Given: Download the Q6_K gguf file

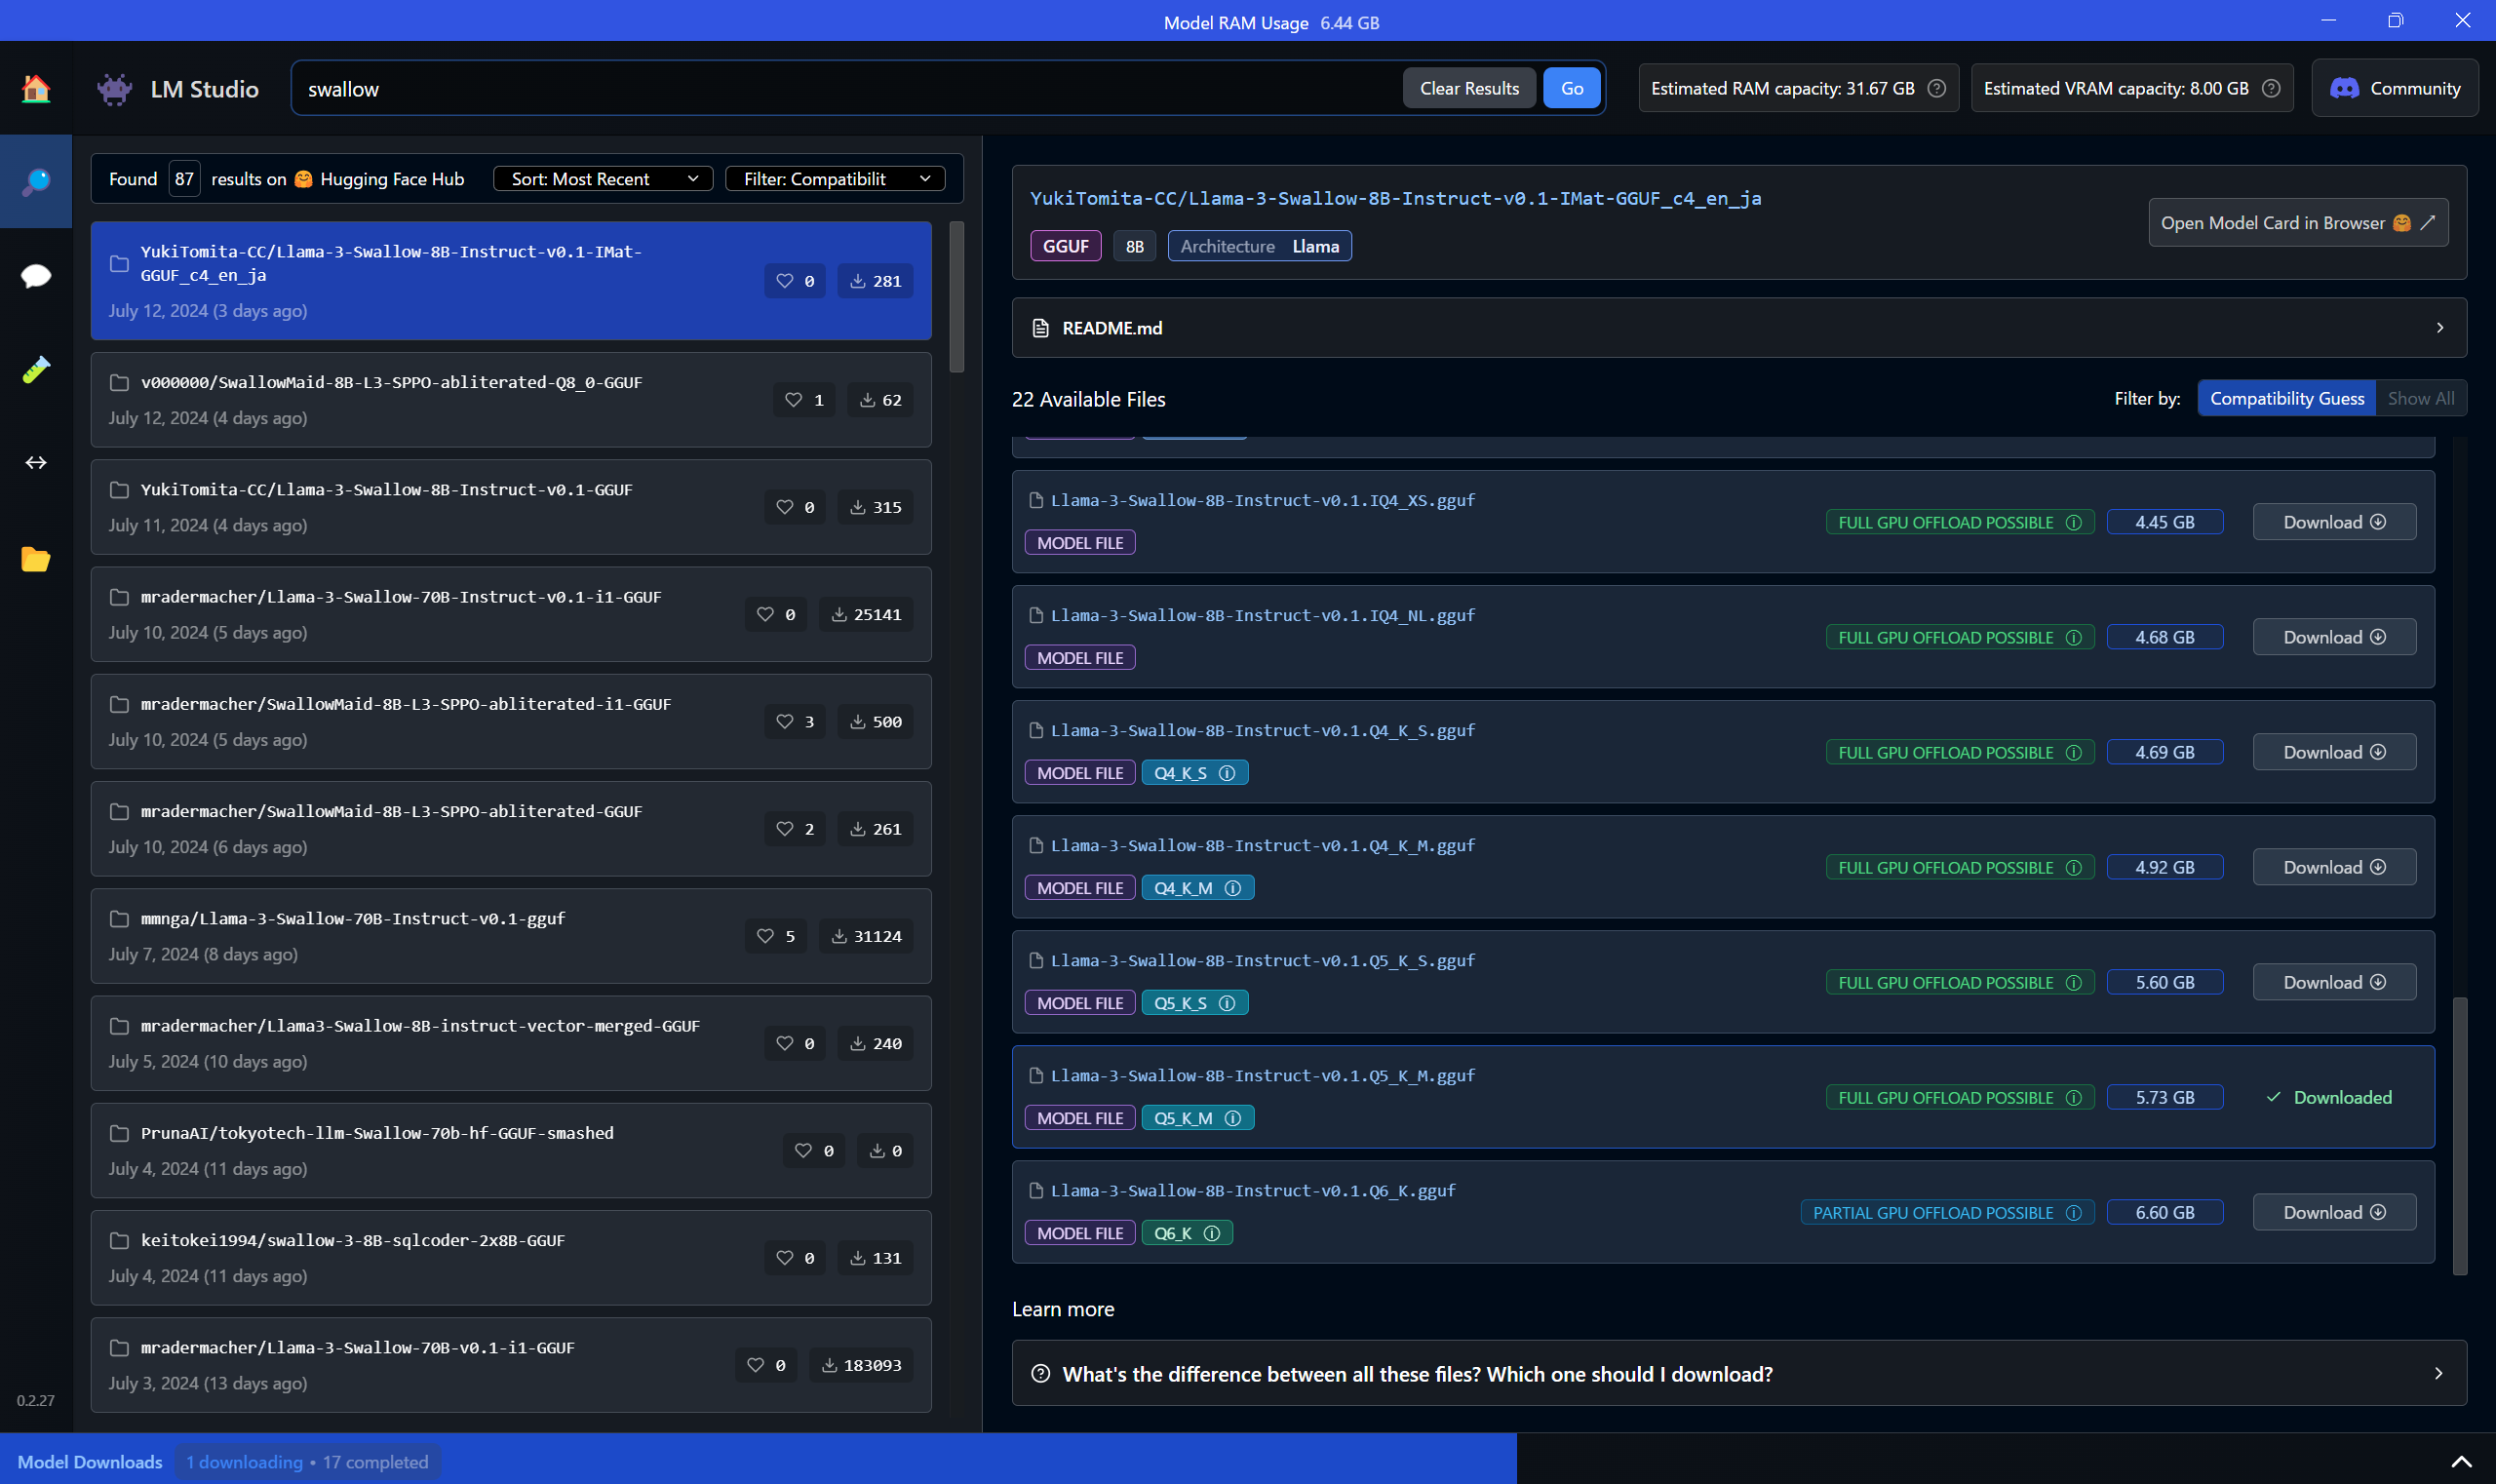Looking at the screenshot, I should click(2333, 1212).
